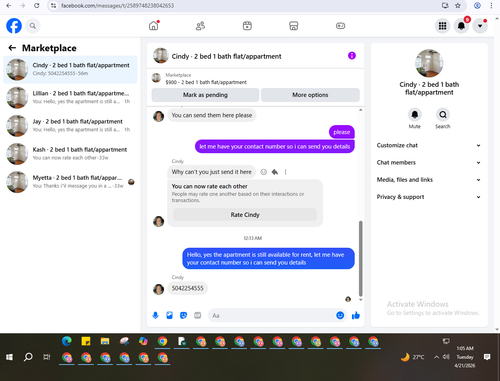Open the $900 2 bed listing link
The width and height of the screenshot is (500, 381).
(x=206, y=82)
